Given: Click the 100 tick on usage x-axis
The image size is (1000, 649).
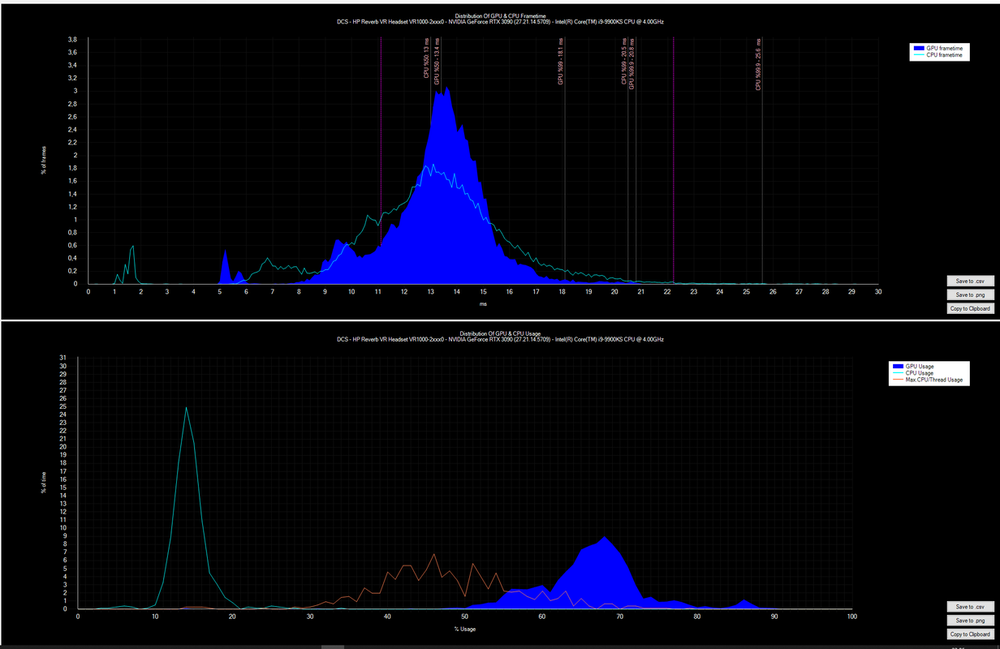Looking at the screenshot, I should coord(852,616).
